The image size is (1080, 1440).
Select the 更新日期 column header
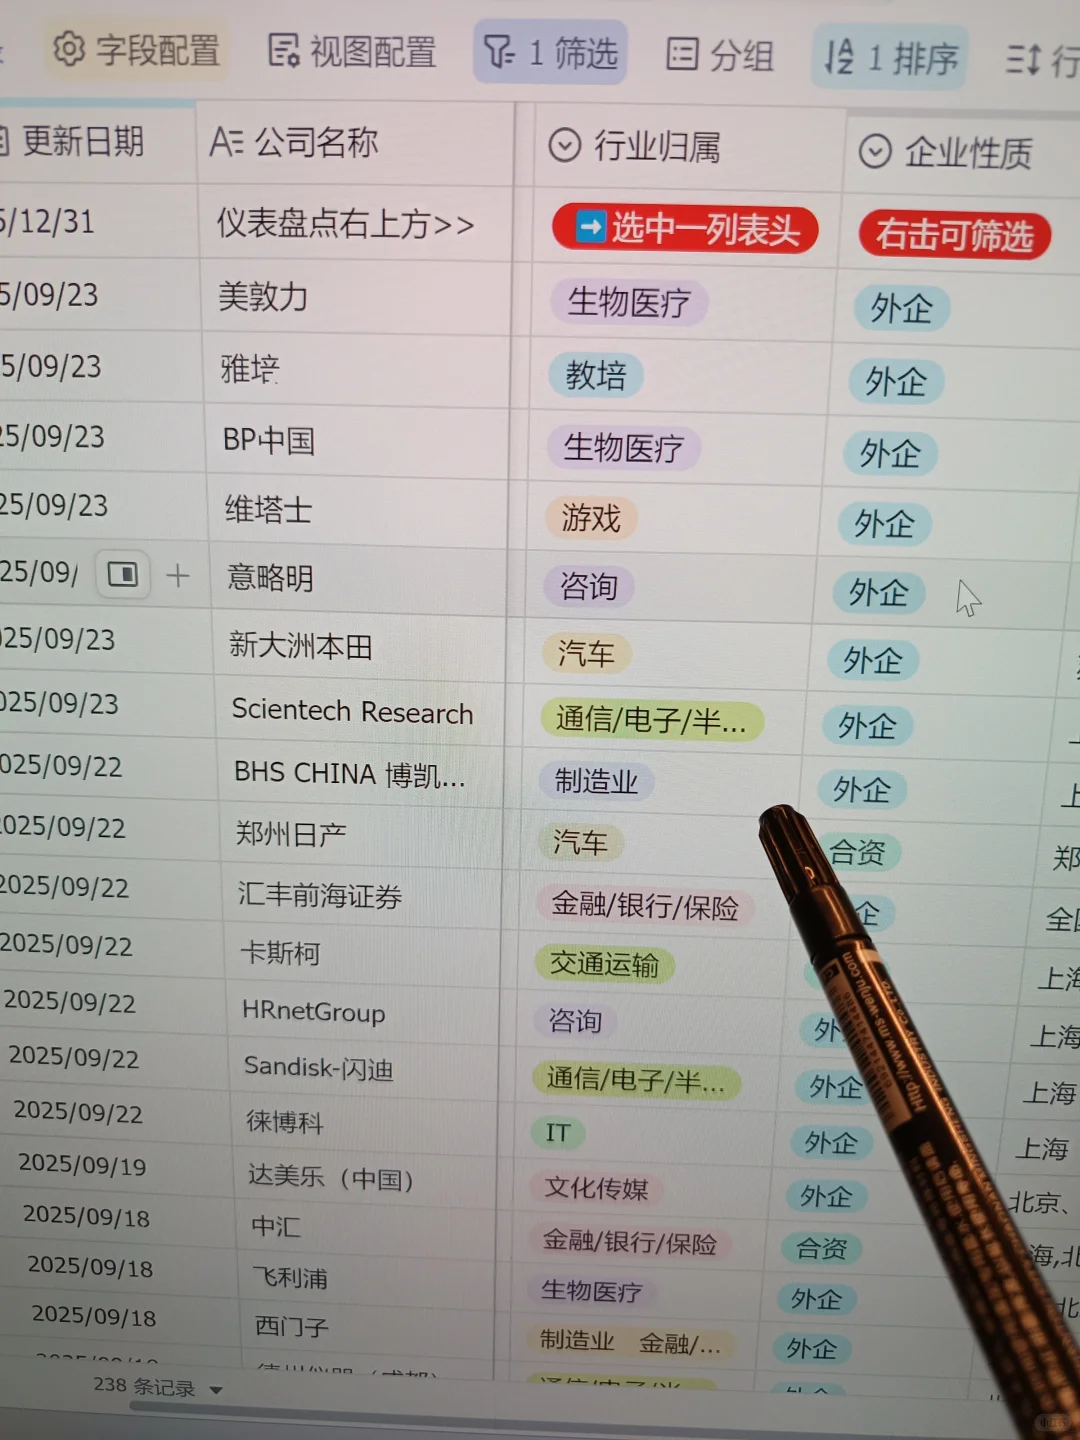[x=82, y=142]
